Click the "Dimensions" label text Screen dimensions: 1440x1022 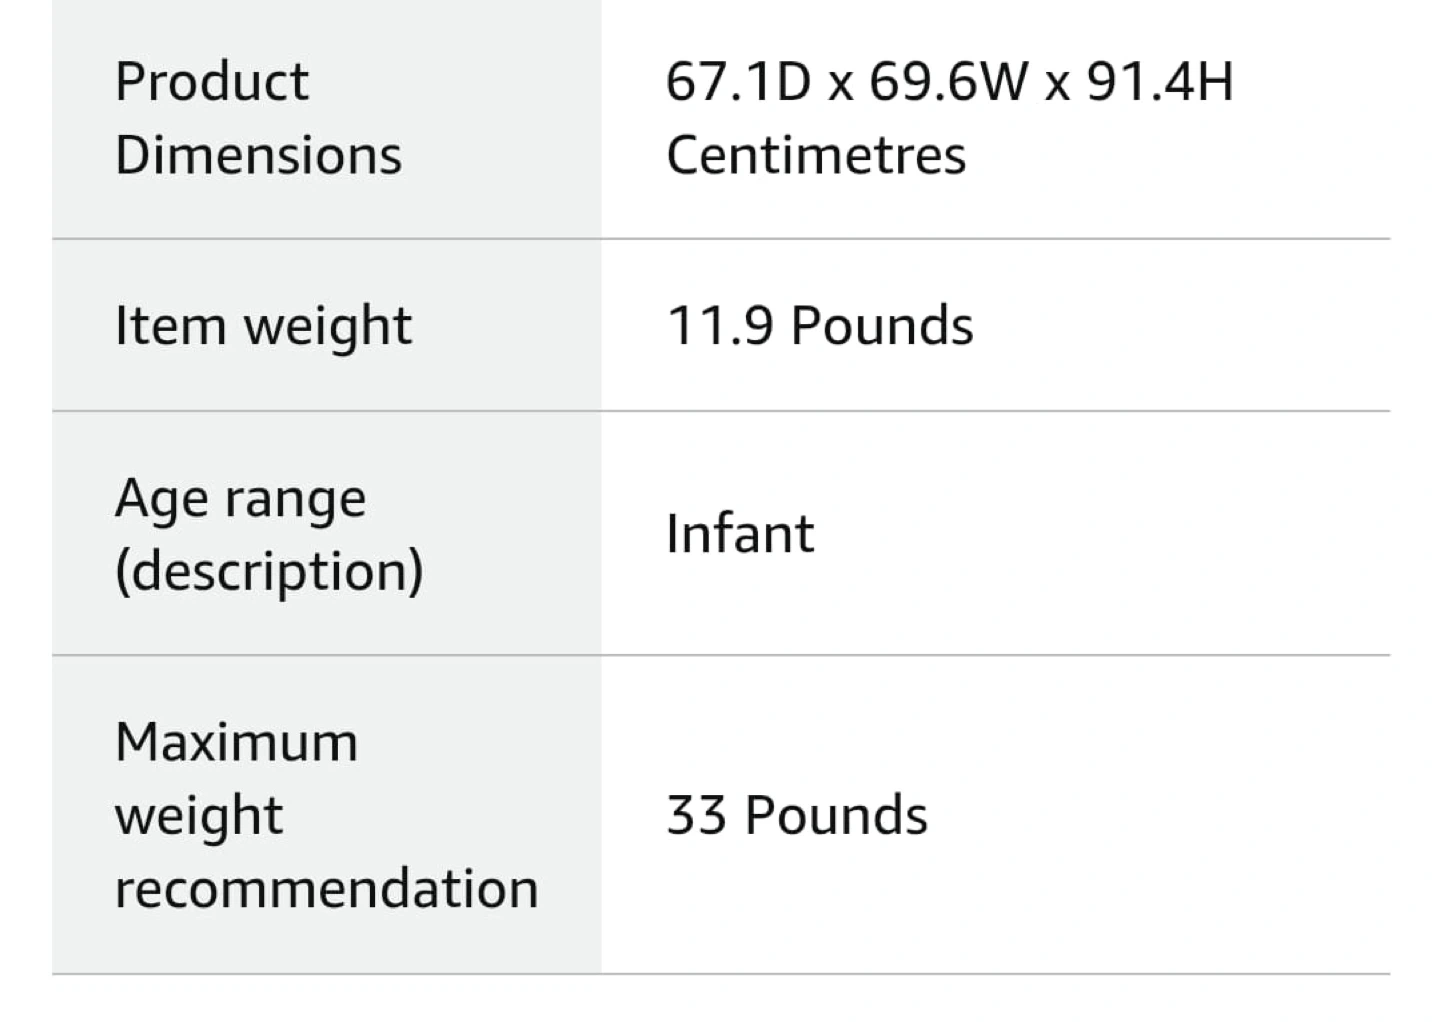click(x=258, y=155)
